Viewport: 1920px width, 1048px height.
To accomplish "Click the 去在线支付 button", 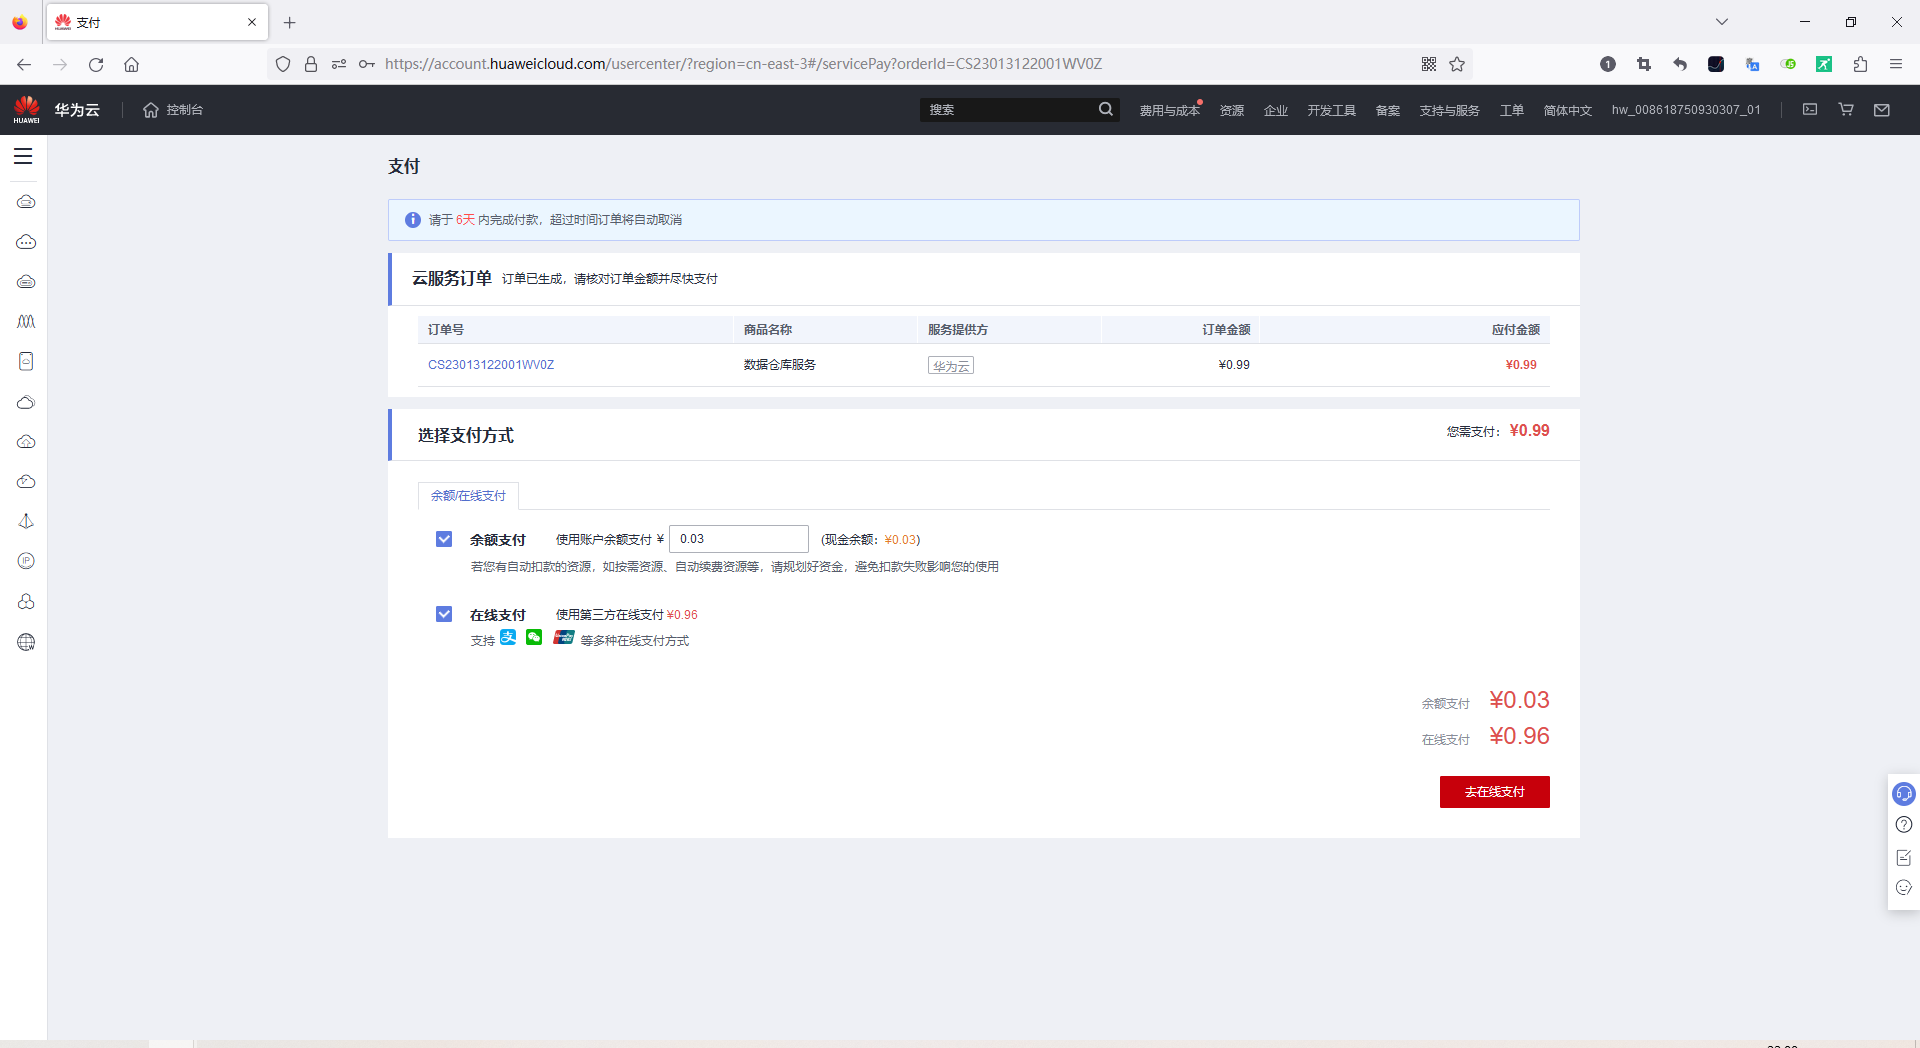I will click(1495, 792).
